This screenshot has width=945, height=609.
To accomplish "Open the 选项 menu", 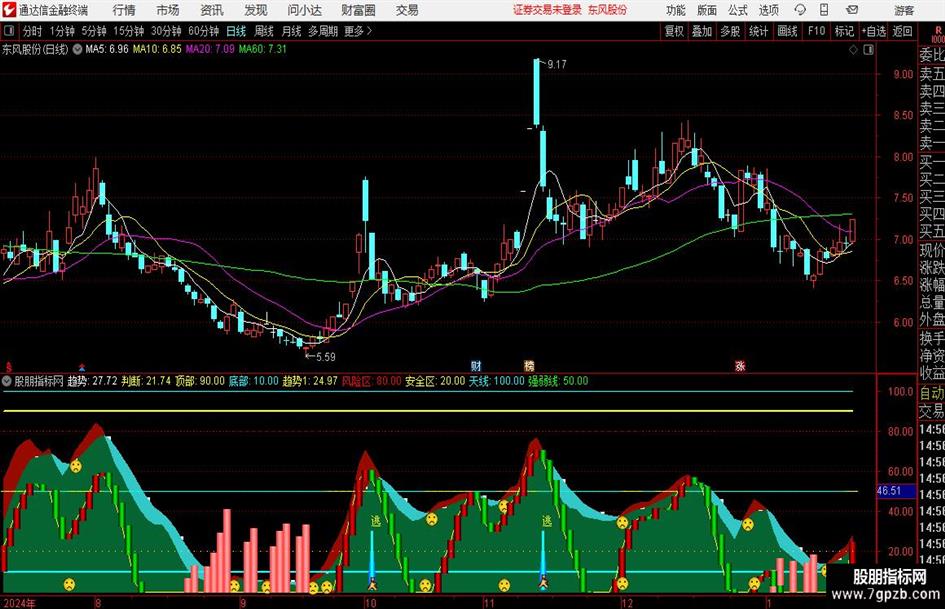I will point(769,10).
